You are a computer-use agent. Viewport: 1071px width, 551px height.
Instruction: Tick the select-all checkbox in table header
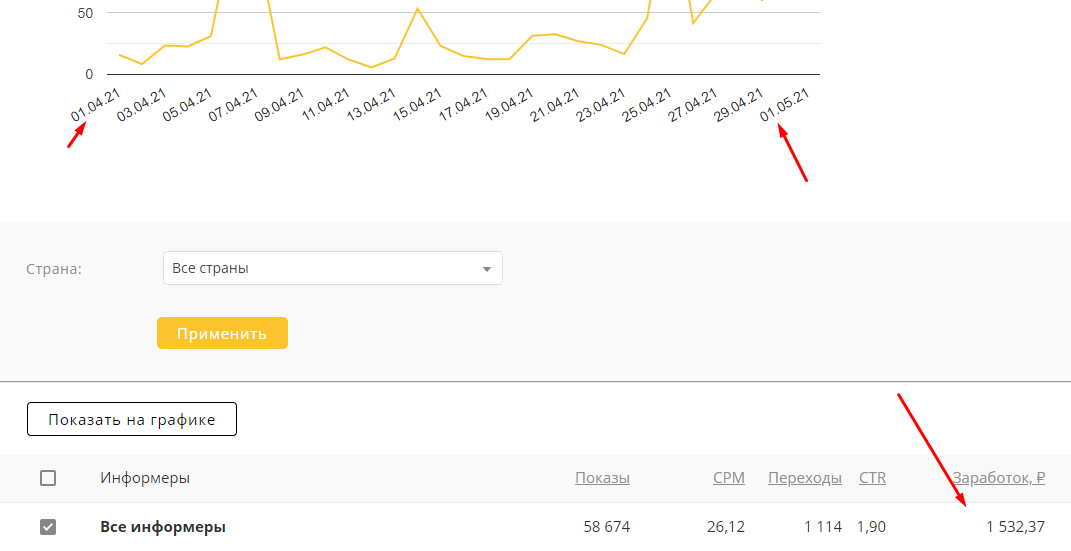click(x=48, y=478)
